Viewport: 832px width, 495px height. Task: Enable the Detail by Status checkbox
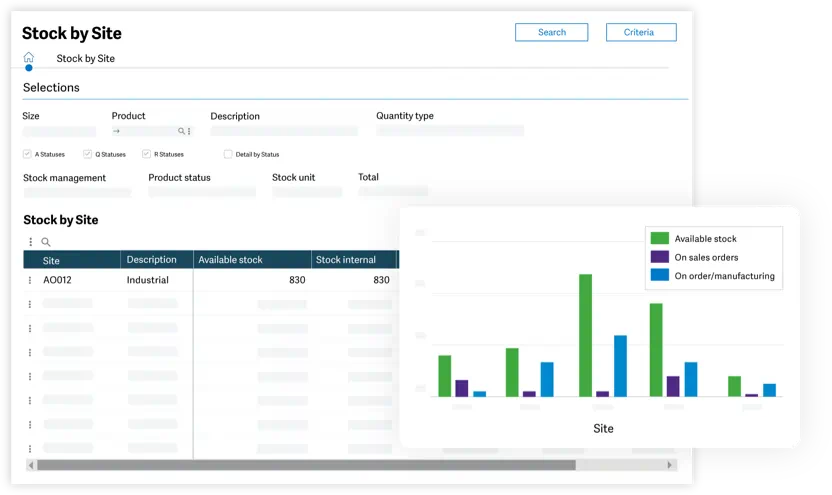228,154
